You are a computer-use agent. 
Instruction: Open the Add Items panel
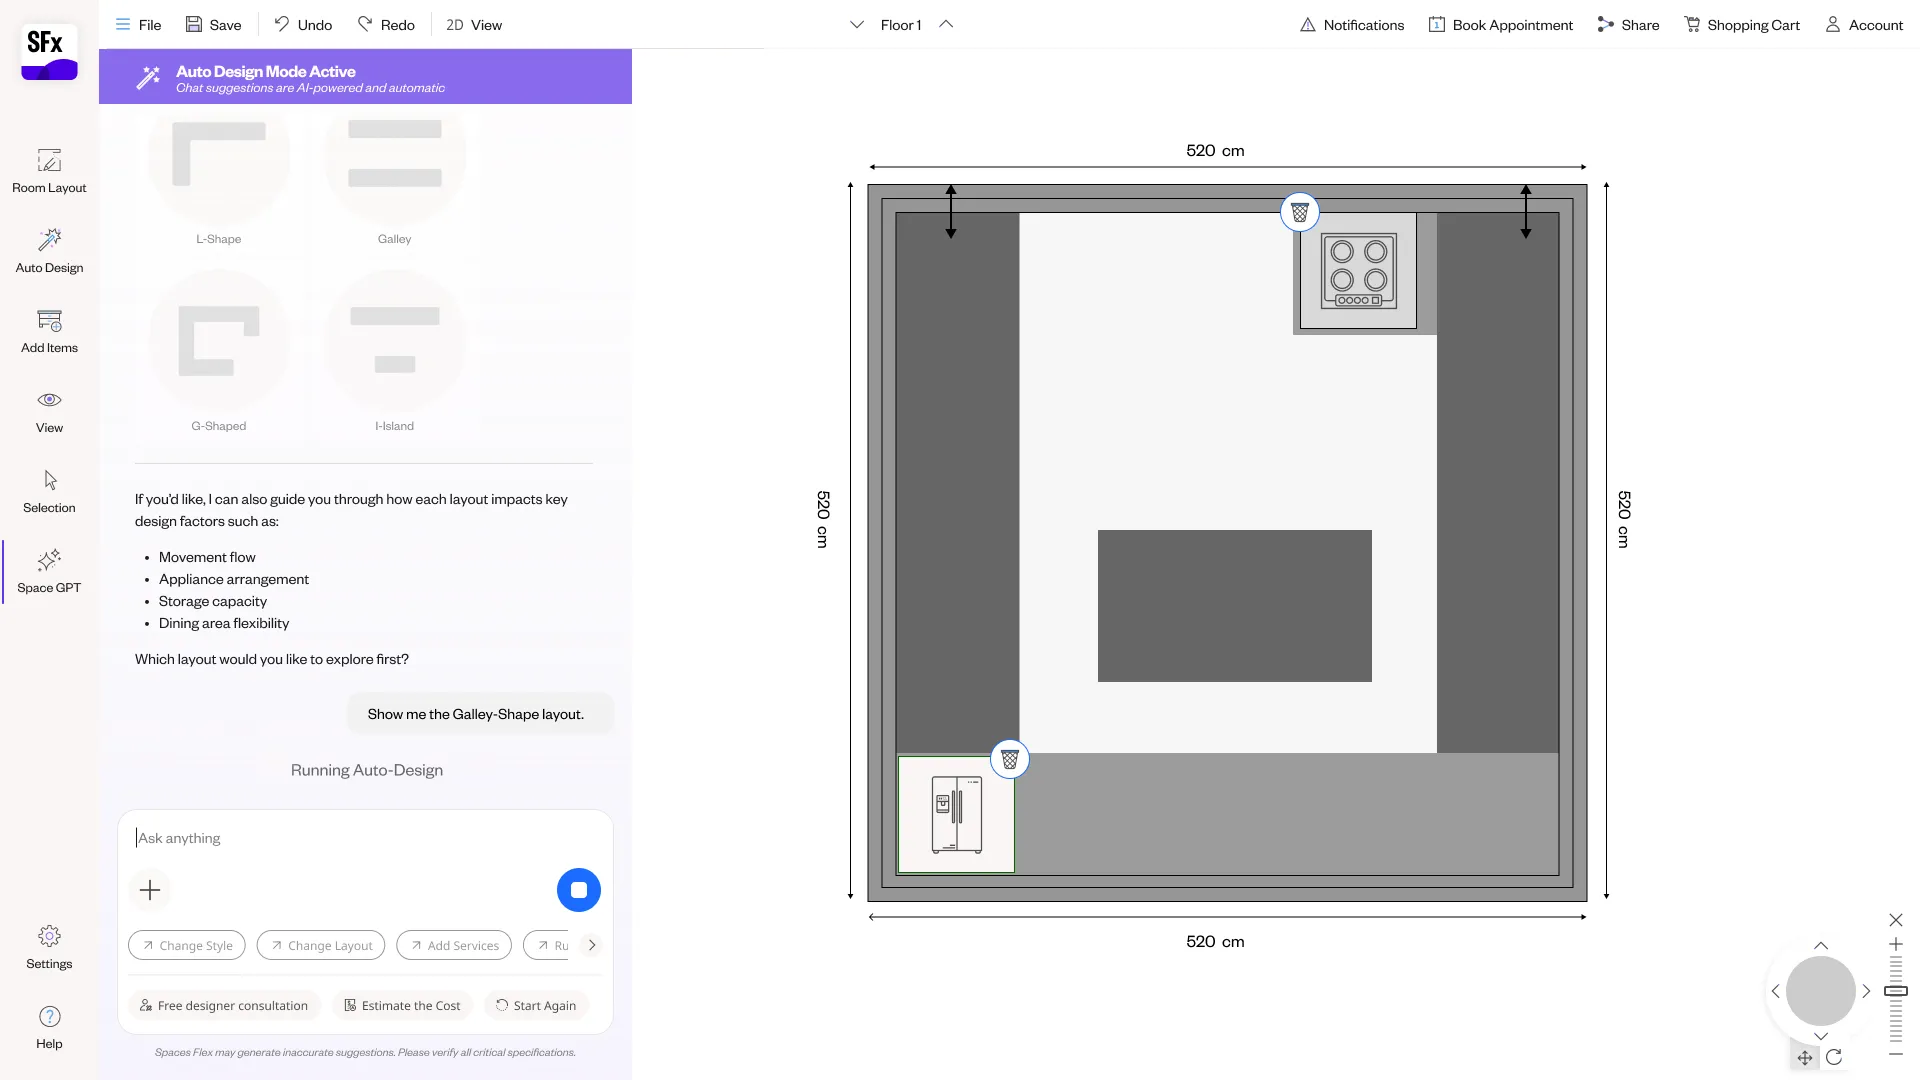coord(49,331)
